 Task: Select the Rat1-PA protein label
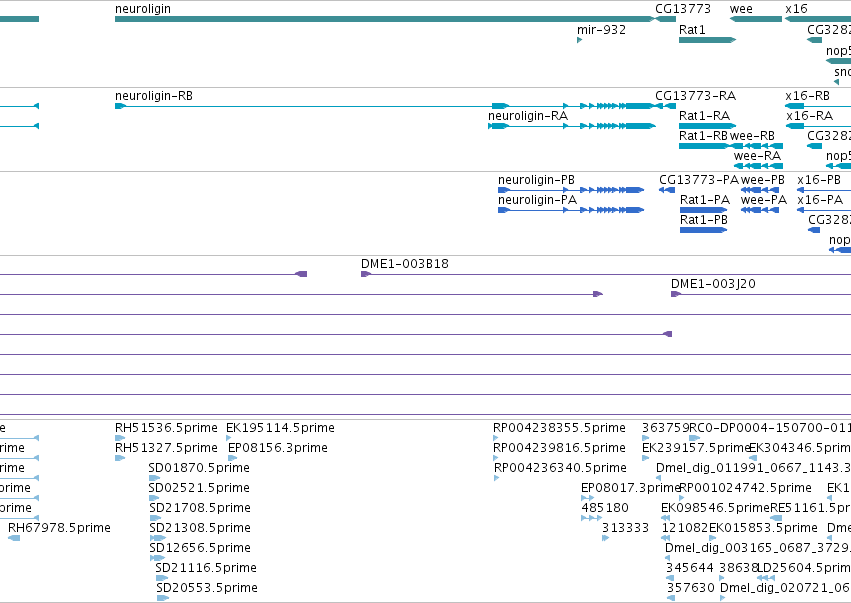[x=704, y=200]
